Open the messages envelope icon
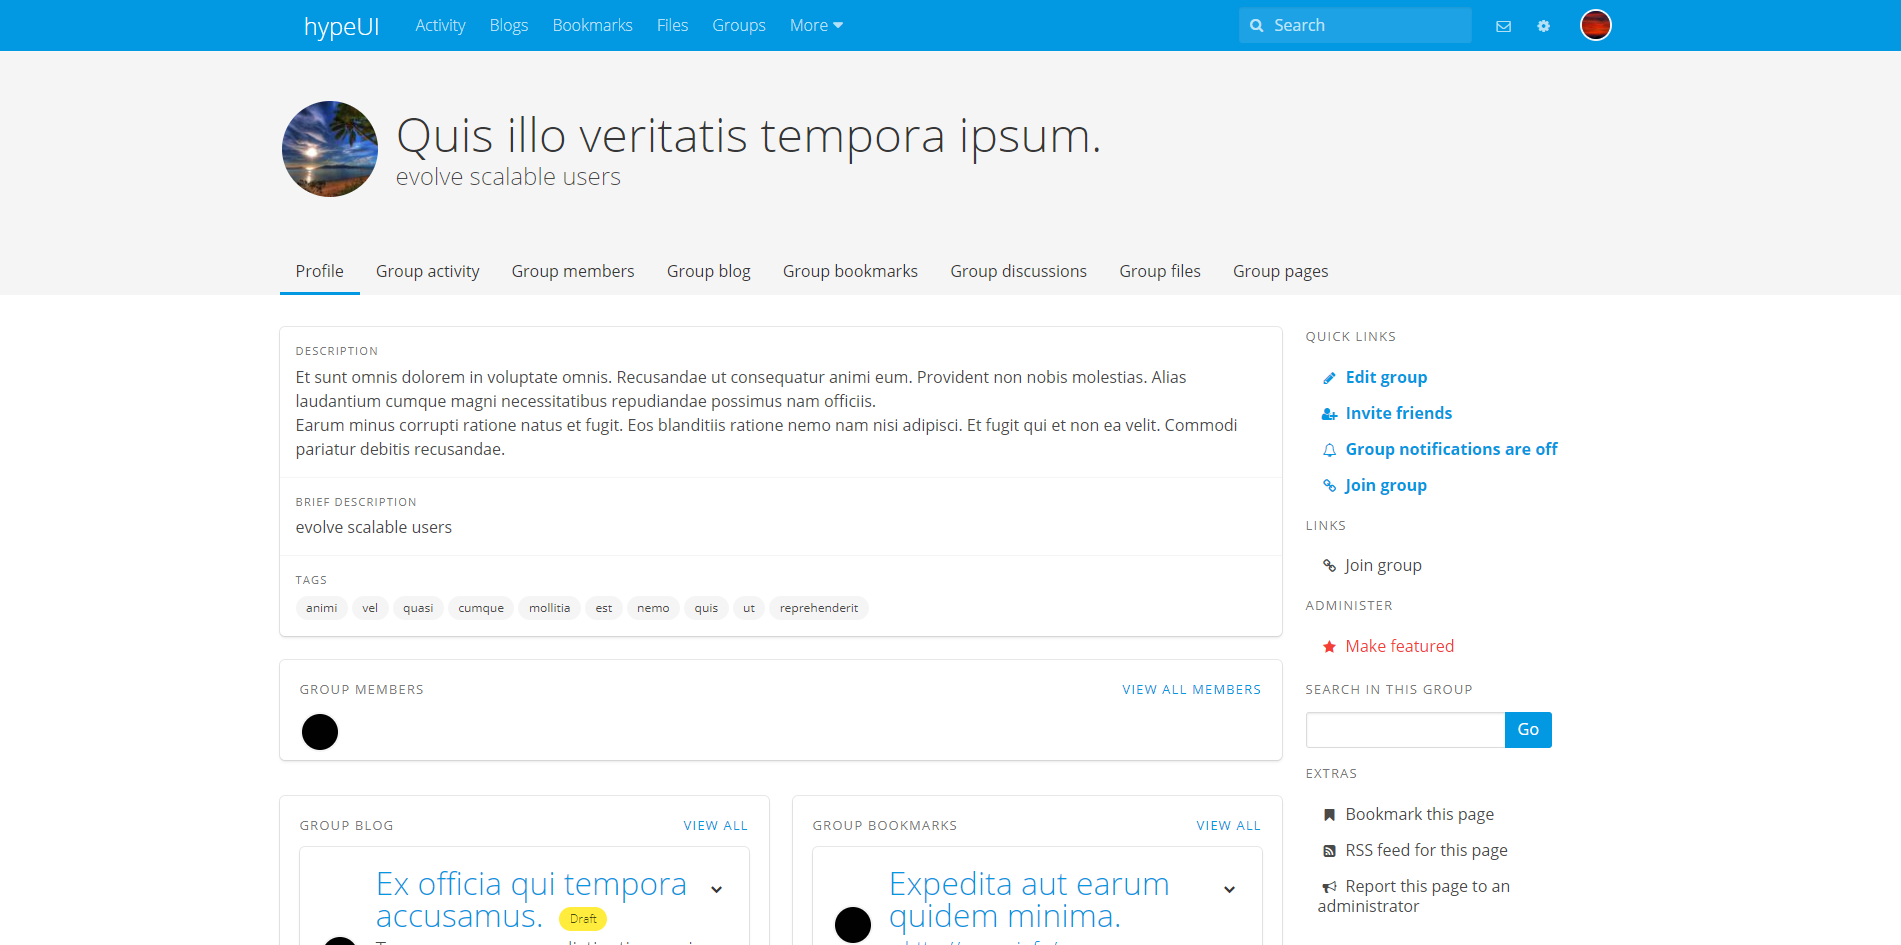This screenshot has height=945, width=1901. [1503, 26]
